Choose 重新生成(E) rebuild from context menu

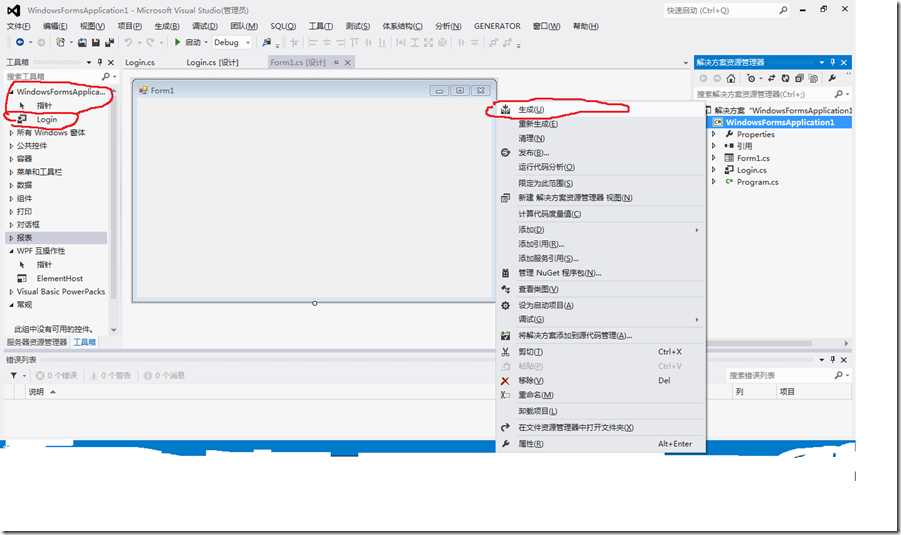pyautogui.click(x=600, y=124)
